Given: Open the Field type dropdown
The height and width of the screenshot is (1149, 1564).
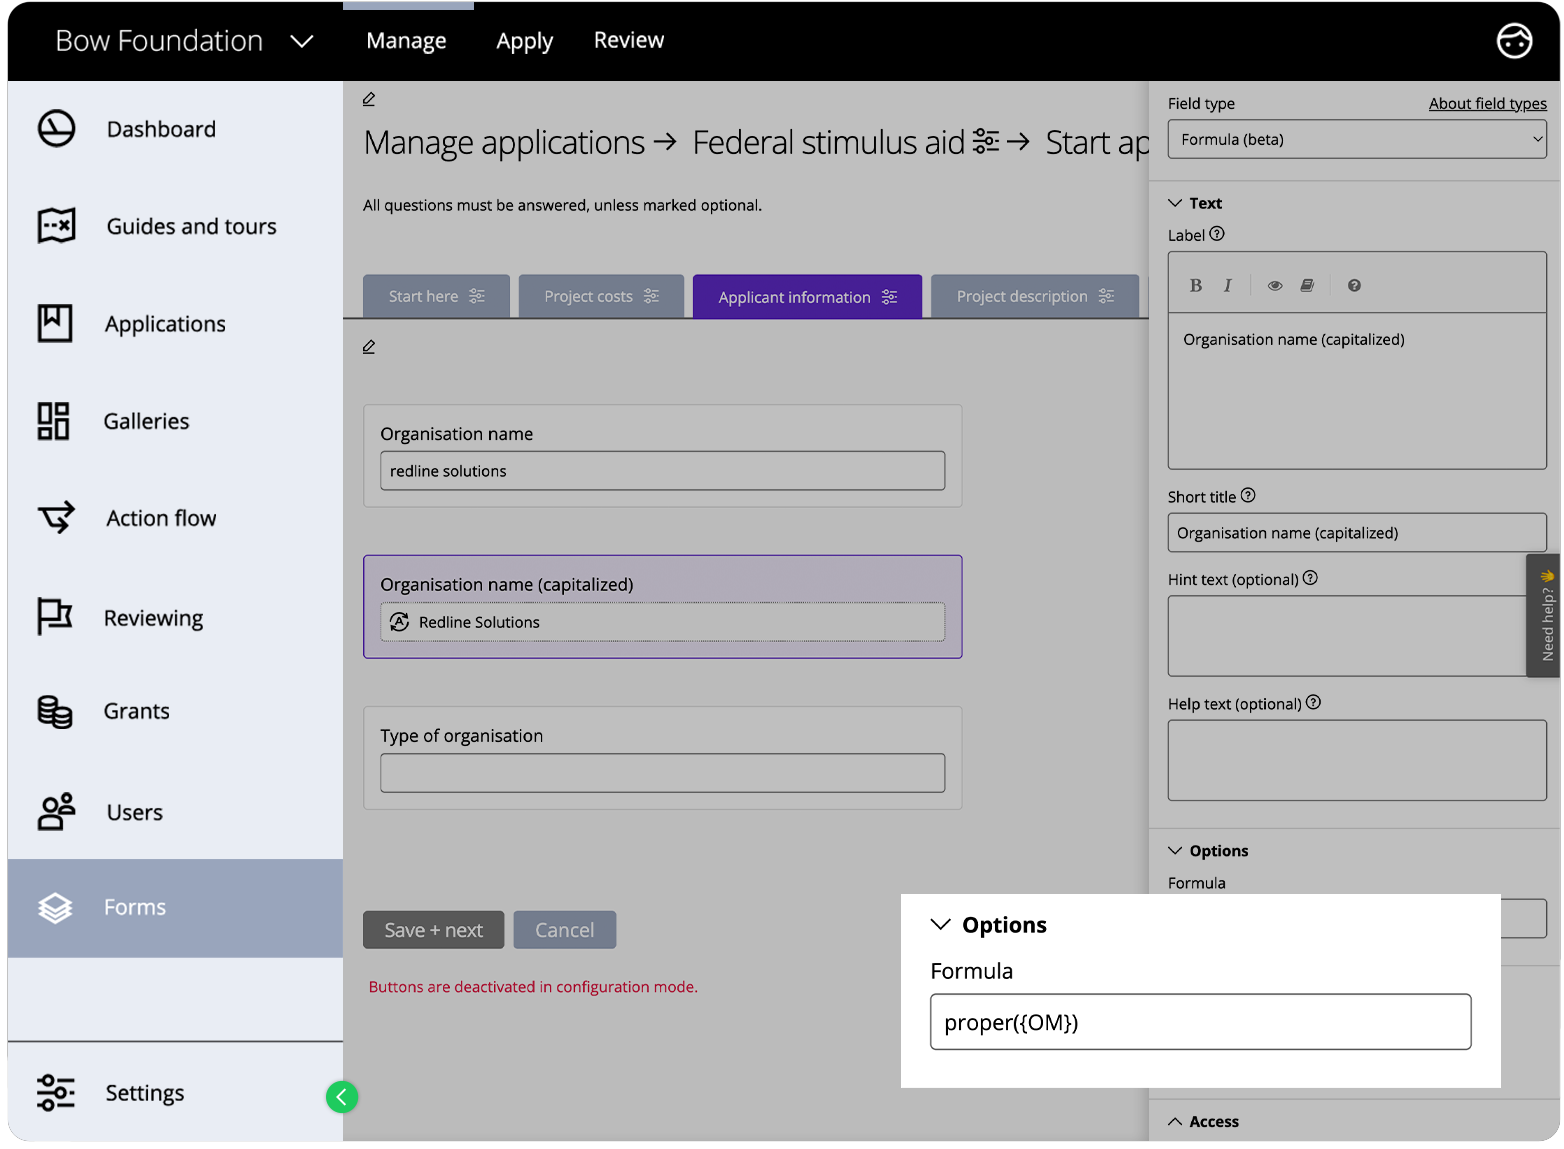Looking at the screenshot, I should pos(1356,140).
